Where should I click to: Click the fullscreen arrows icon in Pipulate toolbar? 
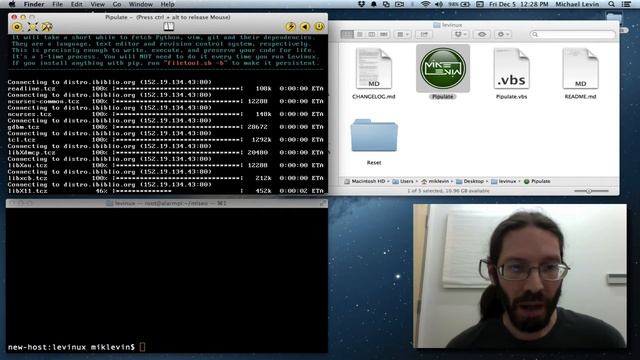coord(32,27)
